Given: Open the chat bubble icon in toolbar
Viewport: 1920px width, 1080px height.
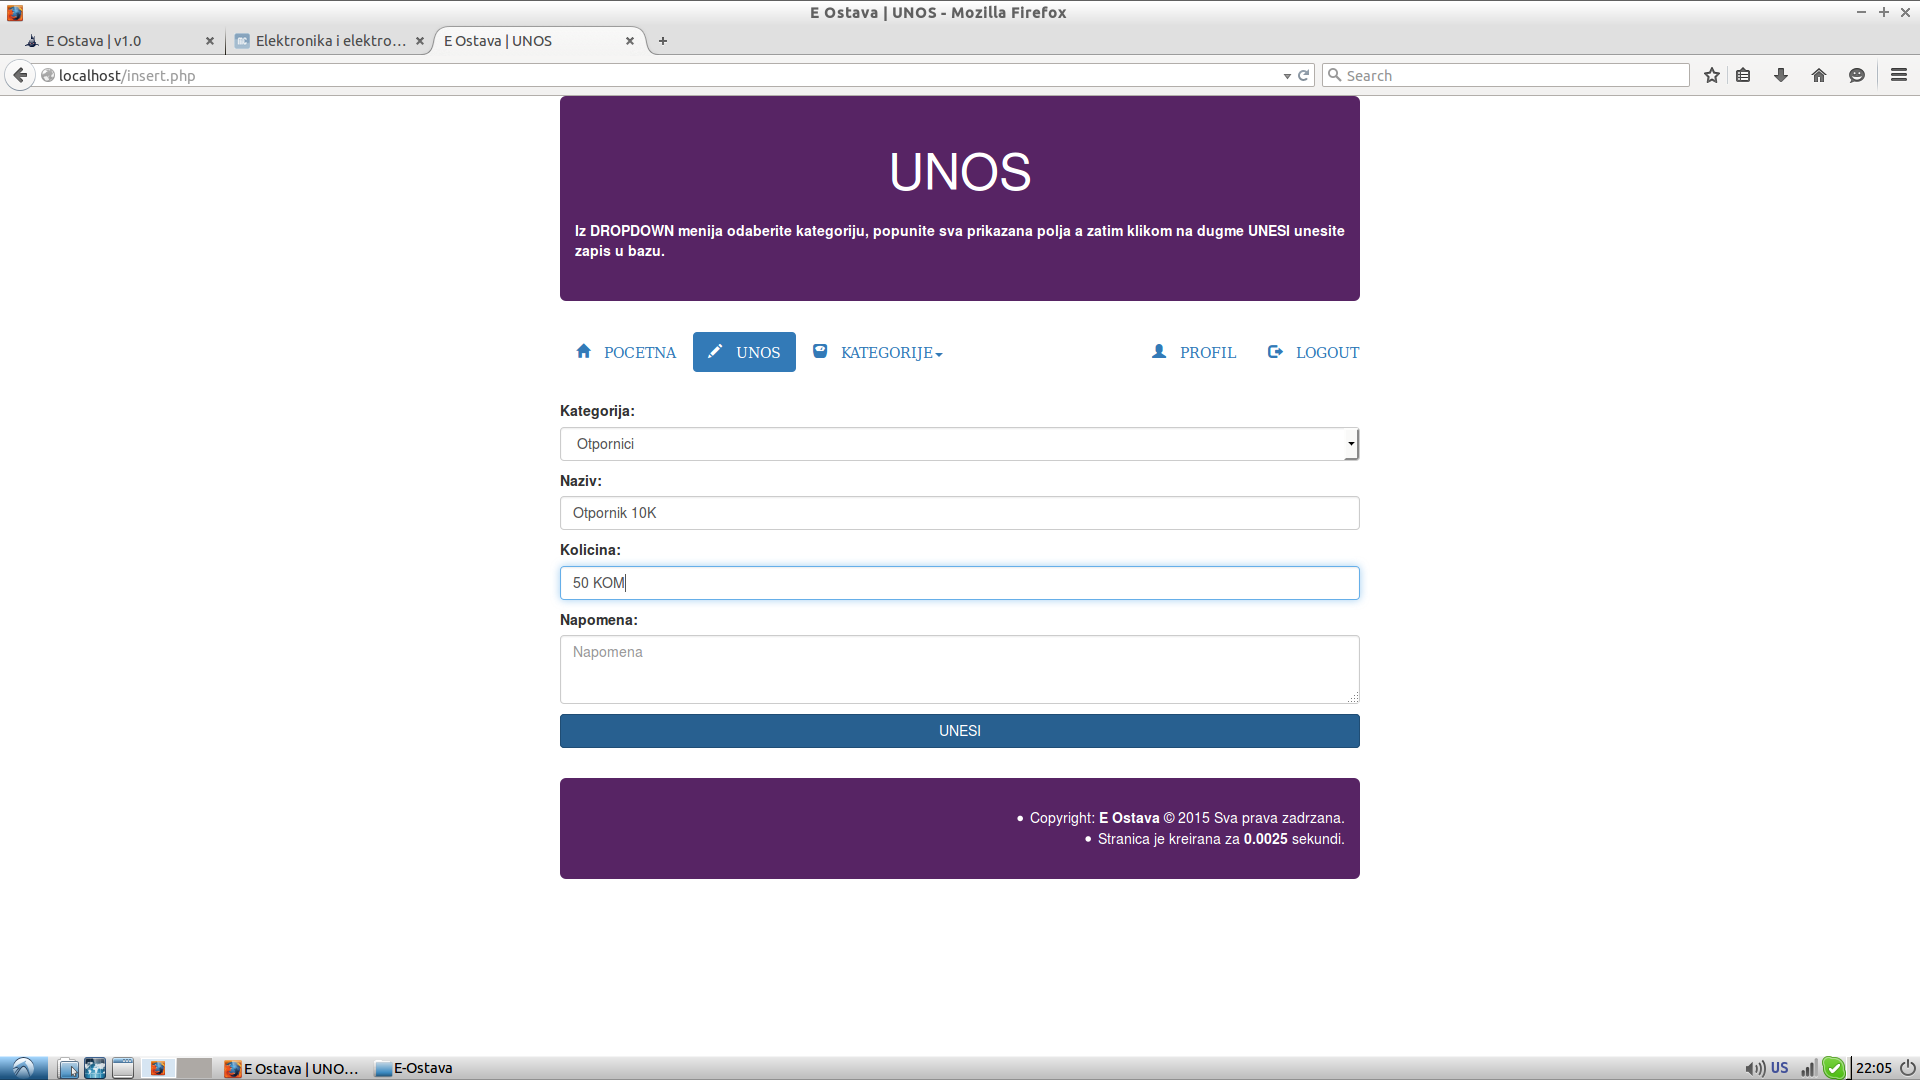Looking at the screenshot, I should [1857, 75].
